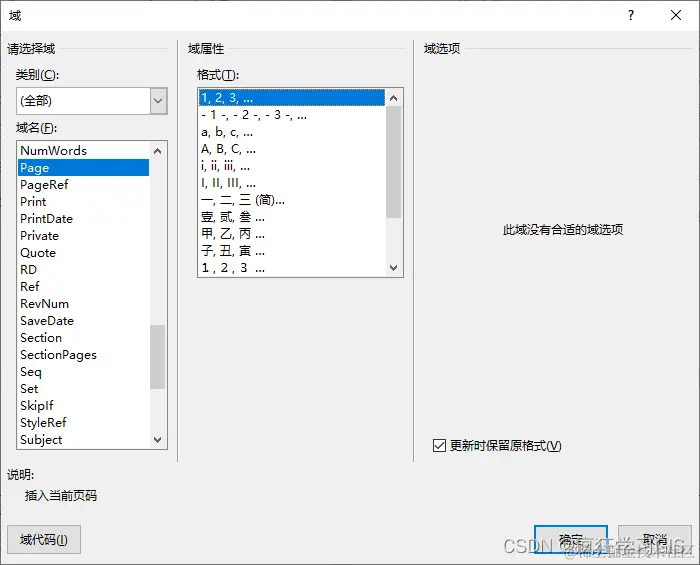Cancel with the 取消 button
The image size is (700, 565).
[x=654, y=540]
